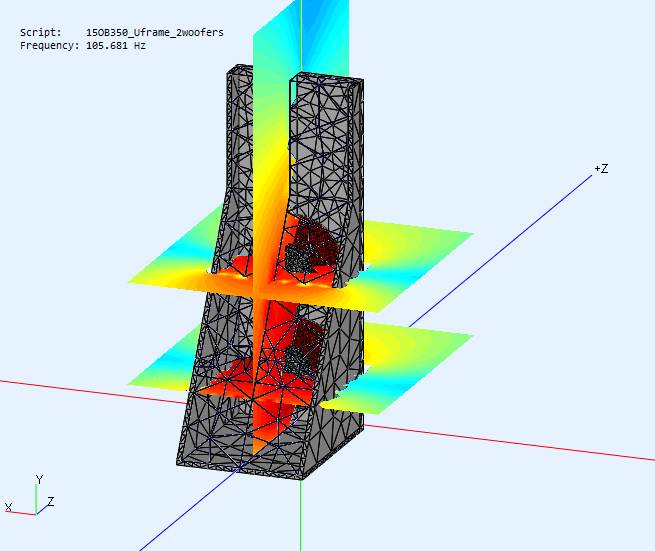
Task: Click the frequency value 105.681 Hz
Action: [116, 46]
